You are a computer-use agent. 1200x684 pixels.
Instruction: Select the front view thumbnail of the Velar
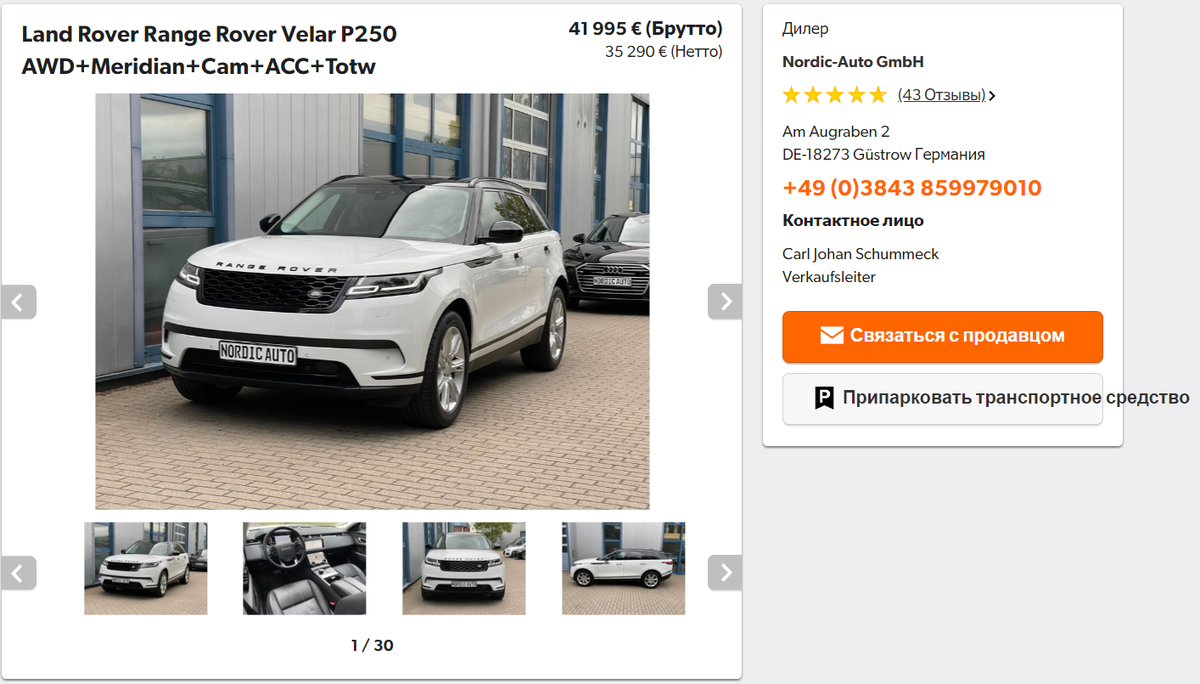tap(463, 568)
